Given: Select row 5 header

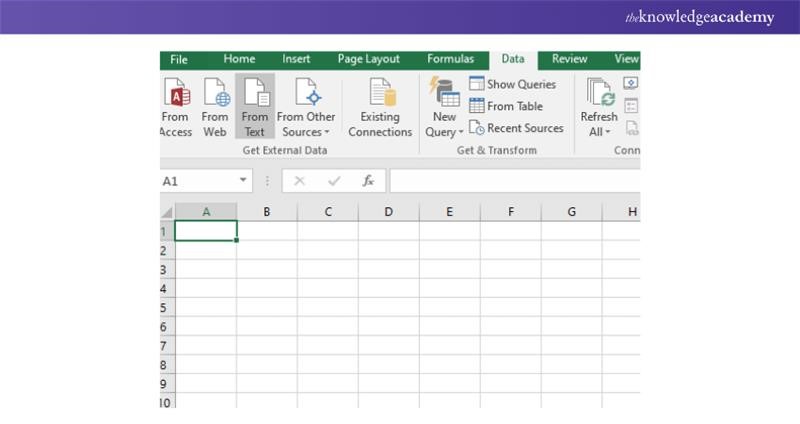Looking at the screenshot, I should tap(166, 308).
